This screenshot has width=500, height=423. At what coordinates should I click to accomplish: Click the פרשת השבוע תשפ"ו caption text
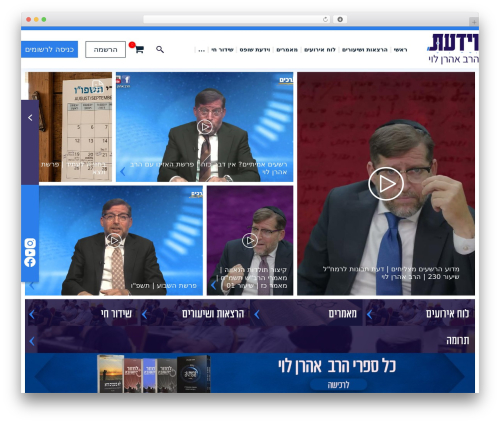164,286
